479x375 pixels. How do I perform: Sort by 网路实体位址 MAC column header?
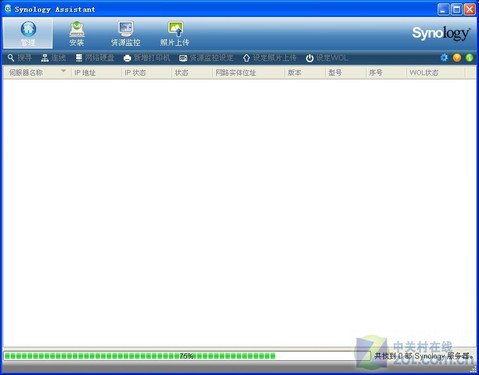(248, 73)
